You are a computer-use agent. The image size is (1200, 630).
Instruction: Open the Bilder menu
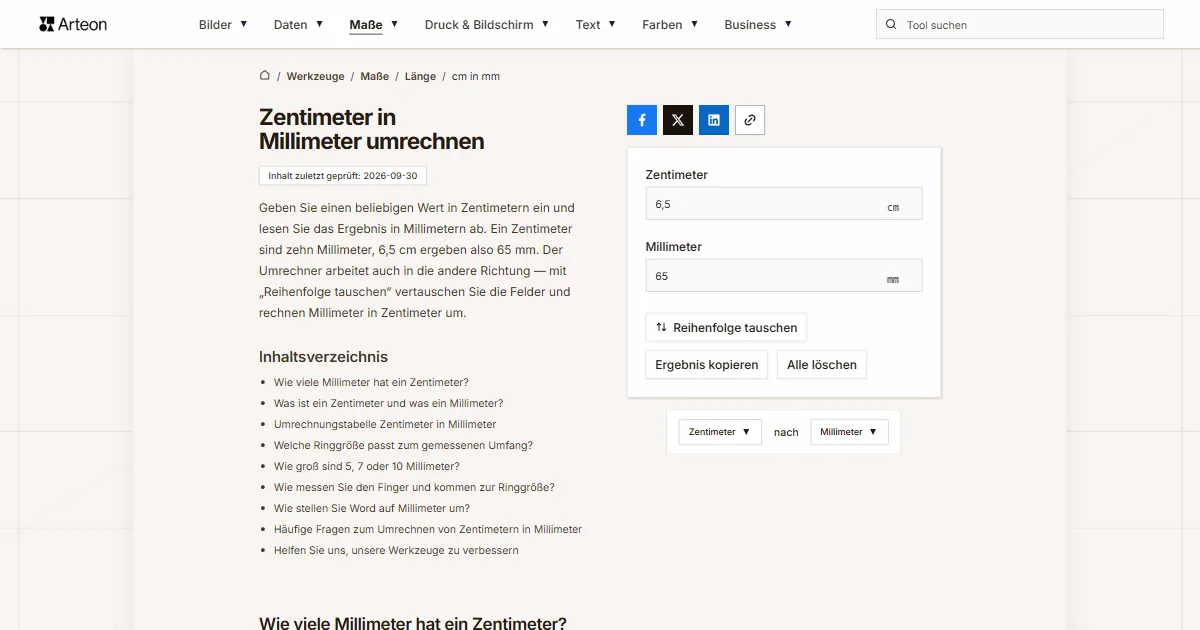coord(223,25)
